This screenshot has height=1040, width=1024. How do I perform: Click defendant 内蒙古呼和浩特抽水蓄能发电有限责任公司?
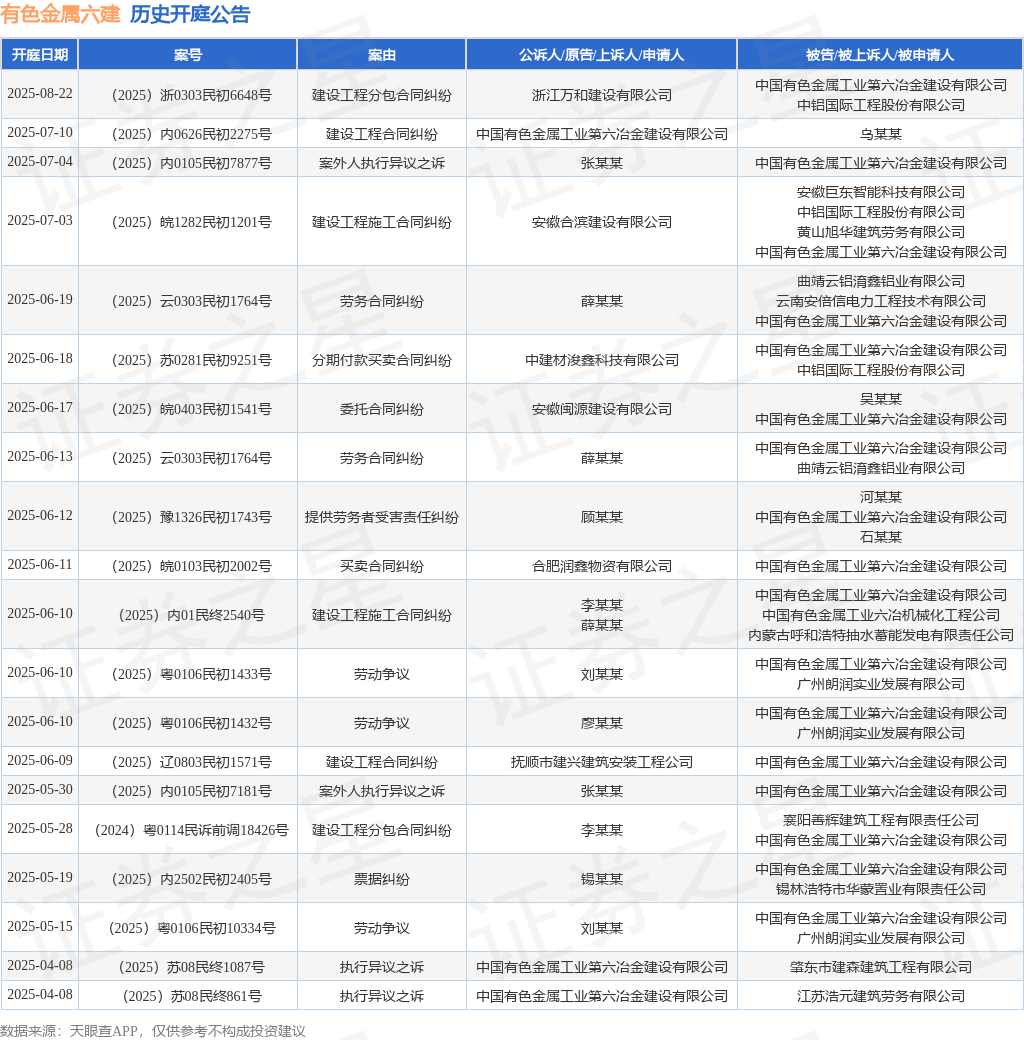880,635
